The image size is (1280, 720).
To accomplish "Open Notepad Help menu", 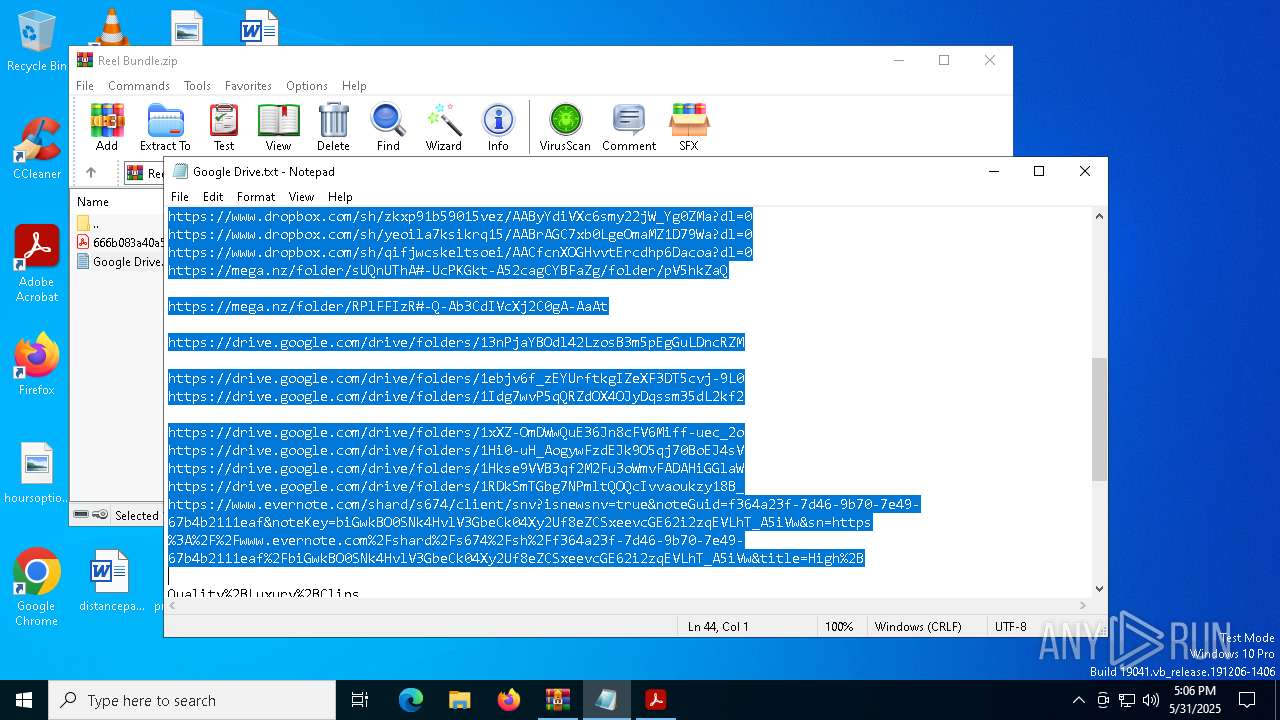I will pyautogui.click(x=340, y=197).
